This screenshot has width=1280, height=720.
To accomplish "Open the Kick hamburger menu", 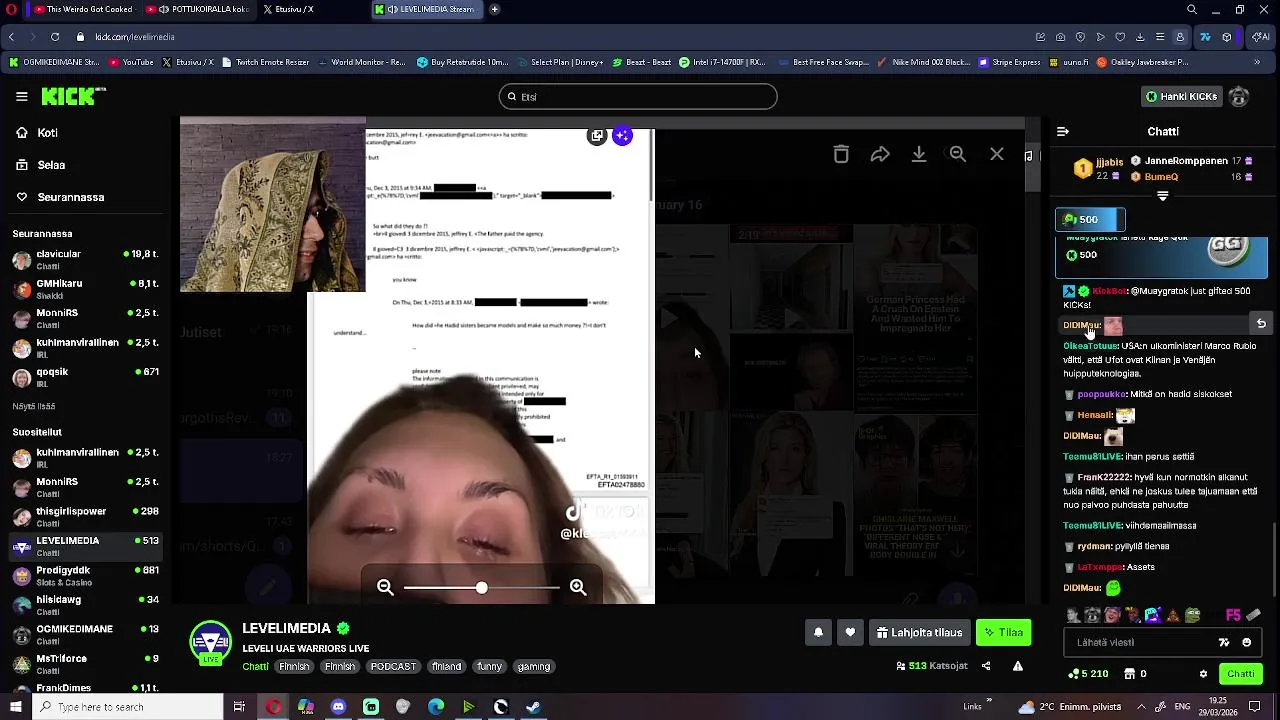I will coord(21,97).
